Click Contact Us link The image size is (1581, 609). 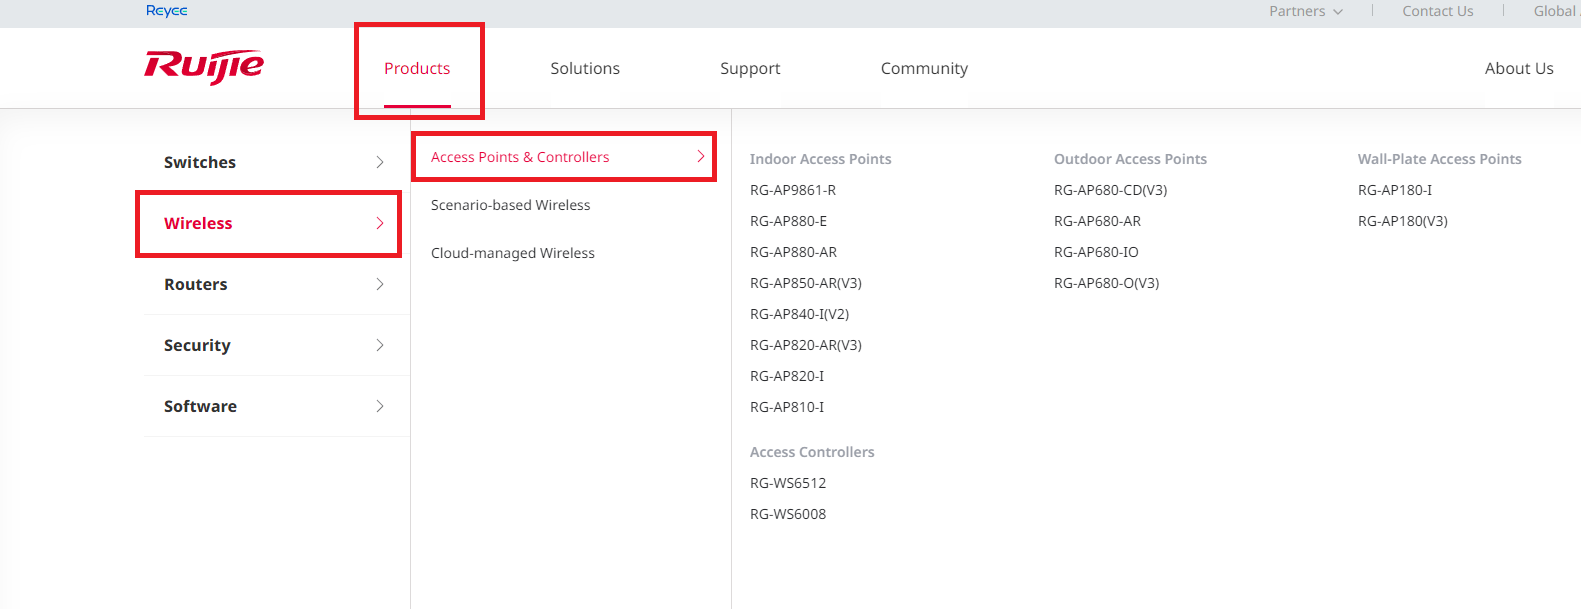coord(1437,11)
